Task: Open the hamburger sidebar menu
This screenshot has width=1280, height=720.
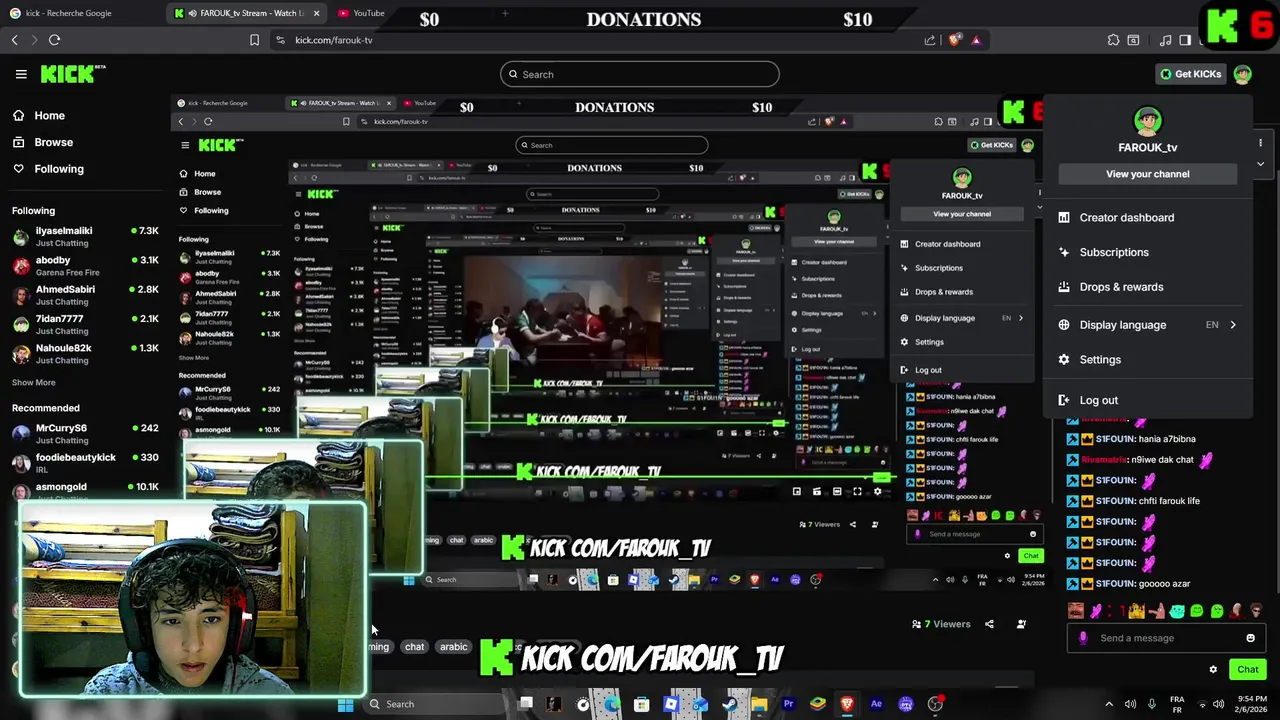Action: click(21, 74)
